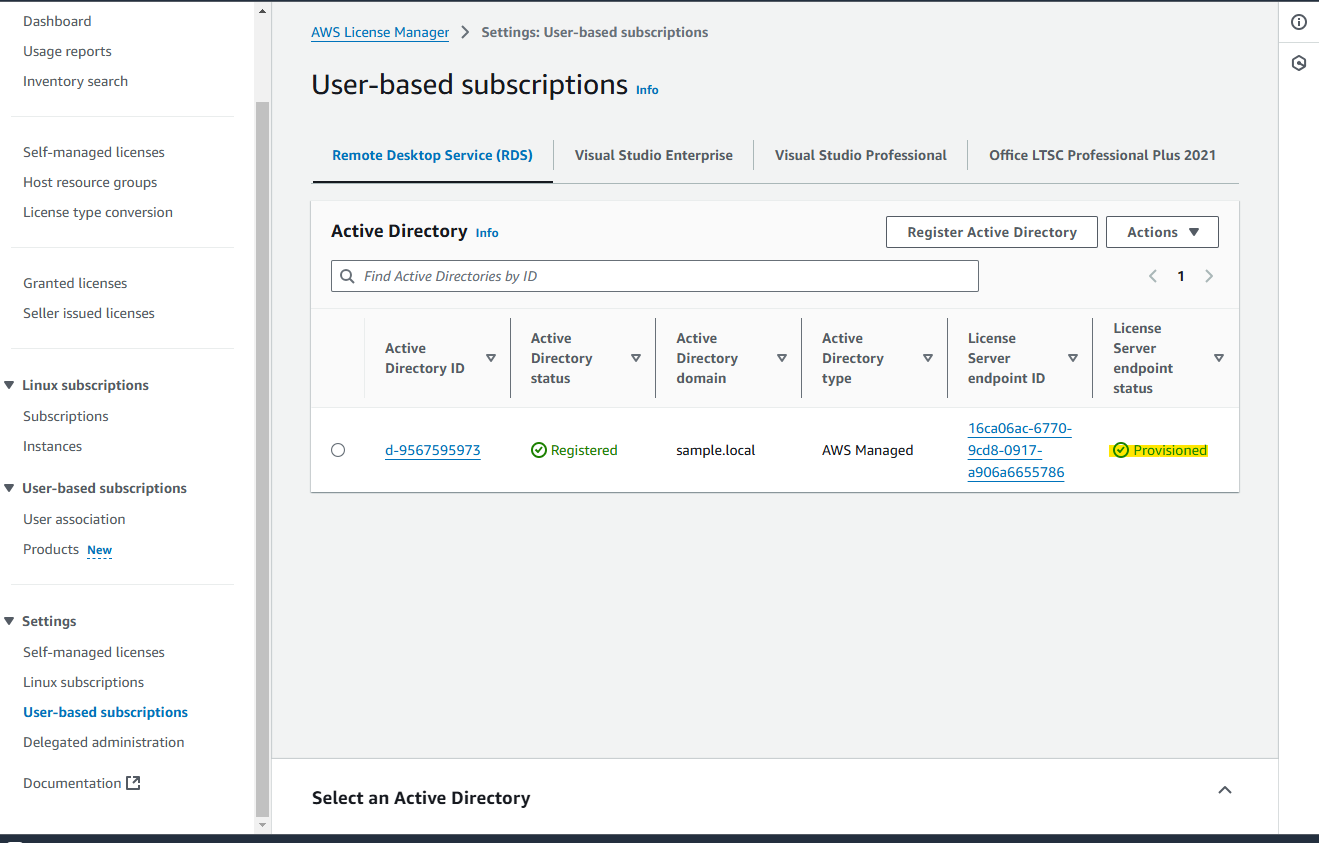Open top Self-managed licenses sidebar item
1319x843 pixels.
[x=94, y=152]
